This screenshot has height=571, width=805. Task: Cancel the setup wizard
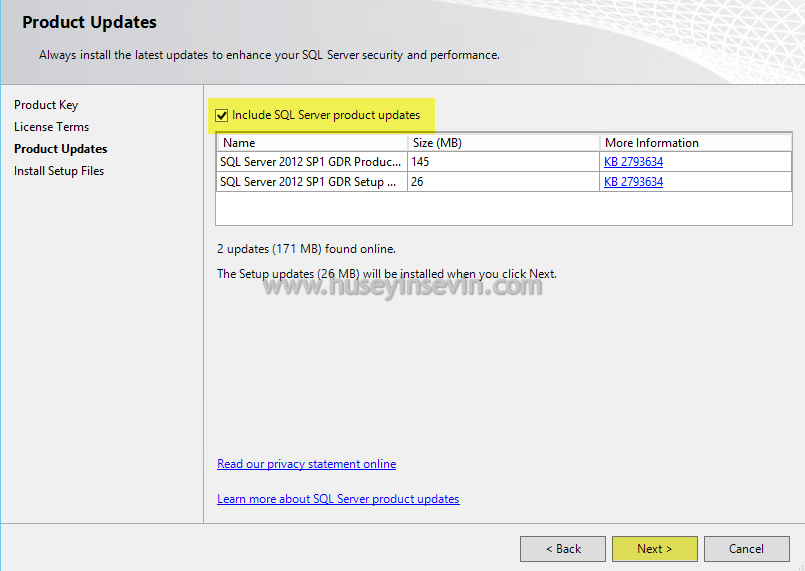pyautogui.click(x=746, y=549)
